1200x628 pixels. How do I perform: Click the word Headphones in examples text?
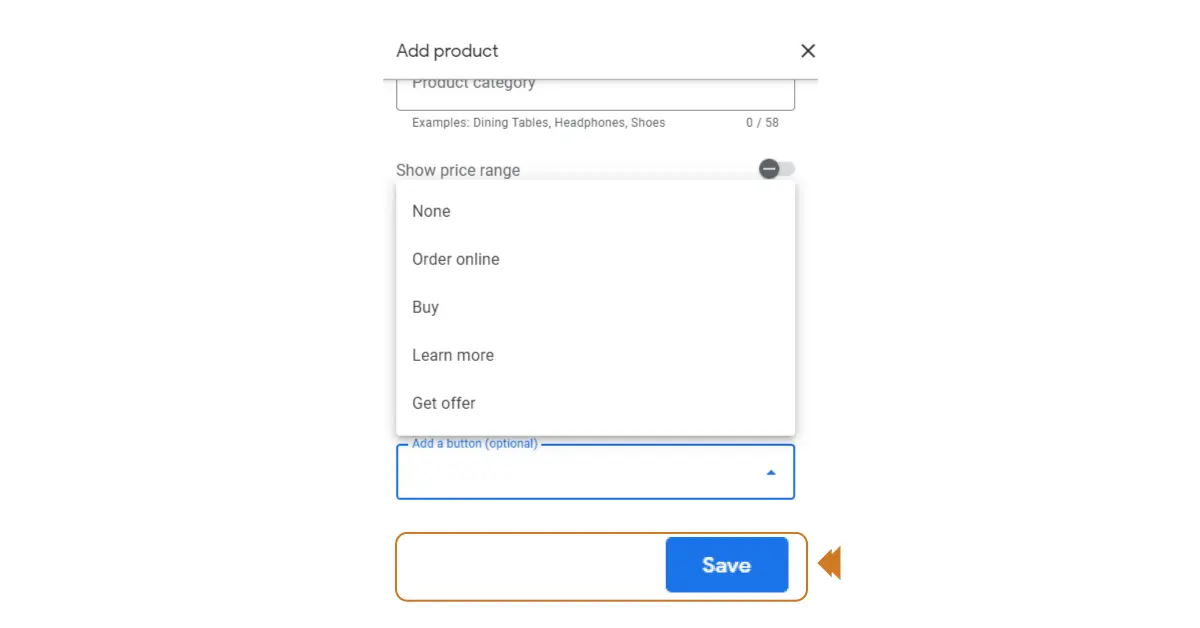tap(590, 123)
